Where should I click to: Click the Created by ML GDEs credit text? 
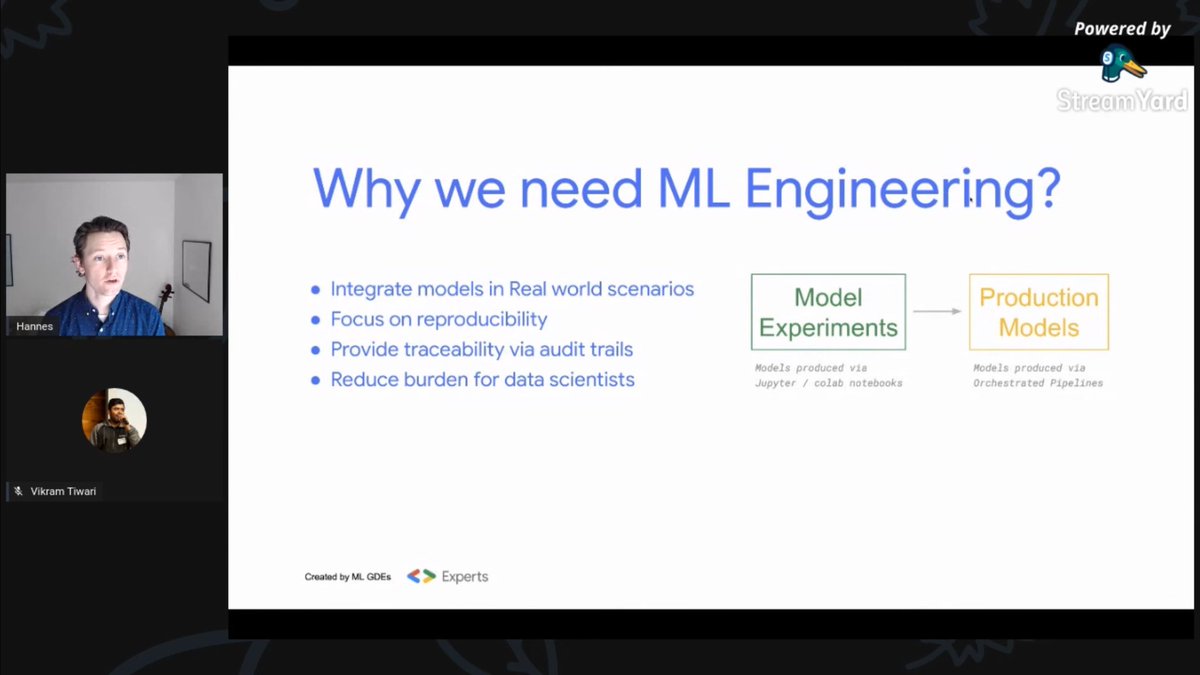pyautogui.click(x=347, y=576)
